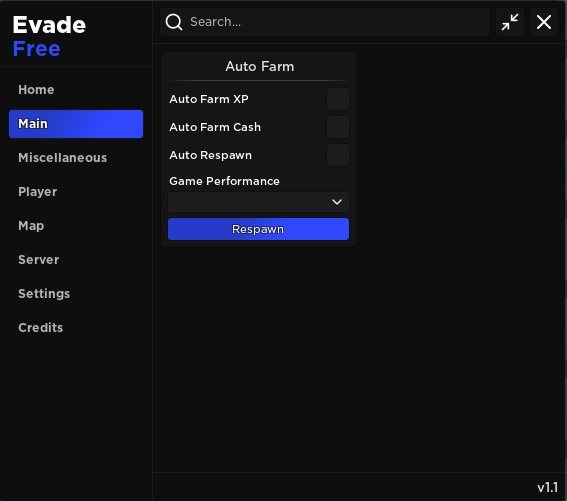This screenshot has width=567, height=501.
Task: Click the Game Performance label
Action: click(x=224, y=181)
